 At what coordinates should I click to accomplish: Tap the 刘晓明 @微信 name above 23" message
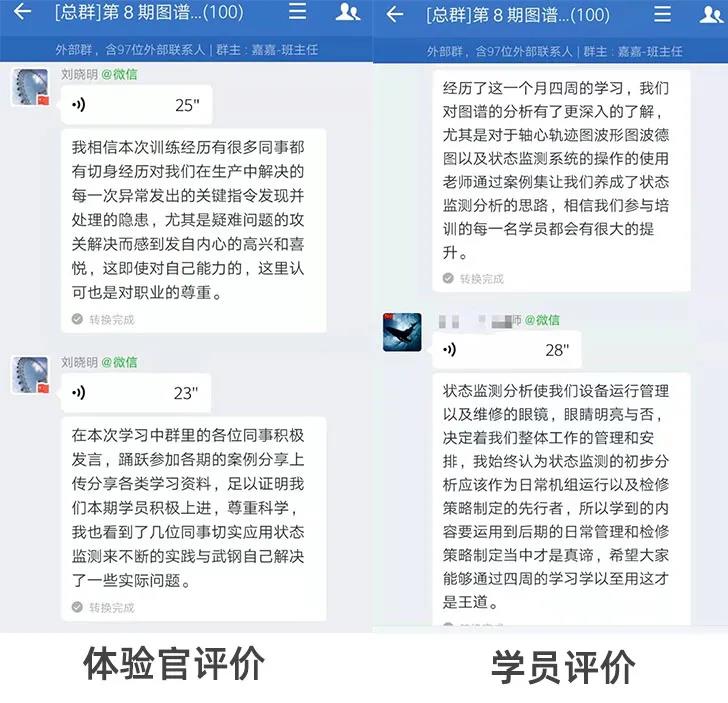tap(99, 362)
